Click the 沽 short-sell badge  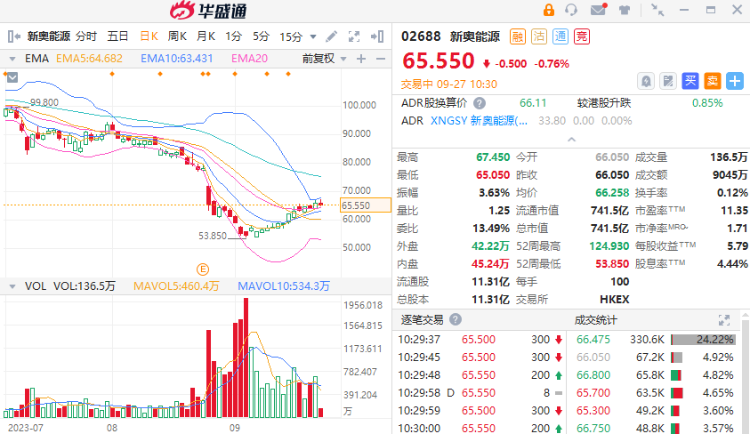[x=539, y=36]
